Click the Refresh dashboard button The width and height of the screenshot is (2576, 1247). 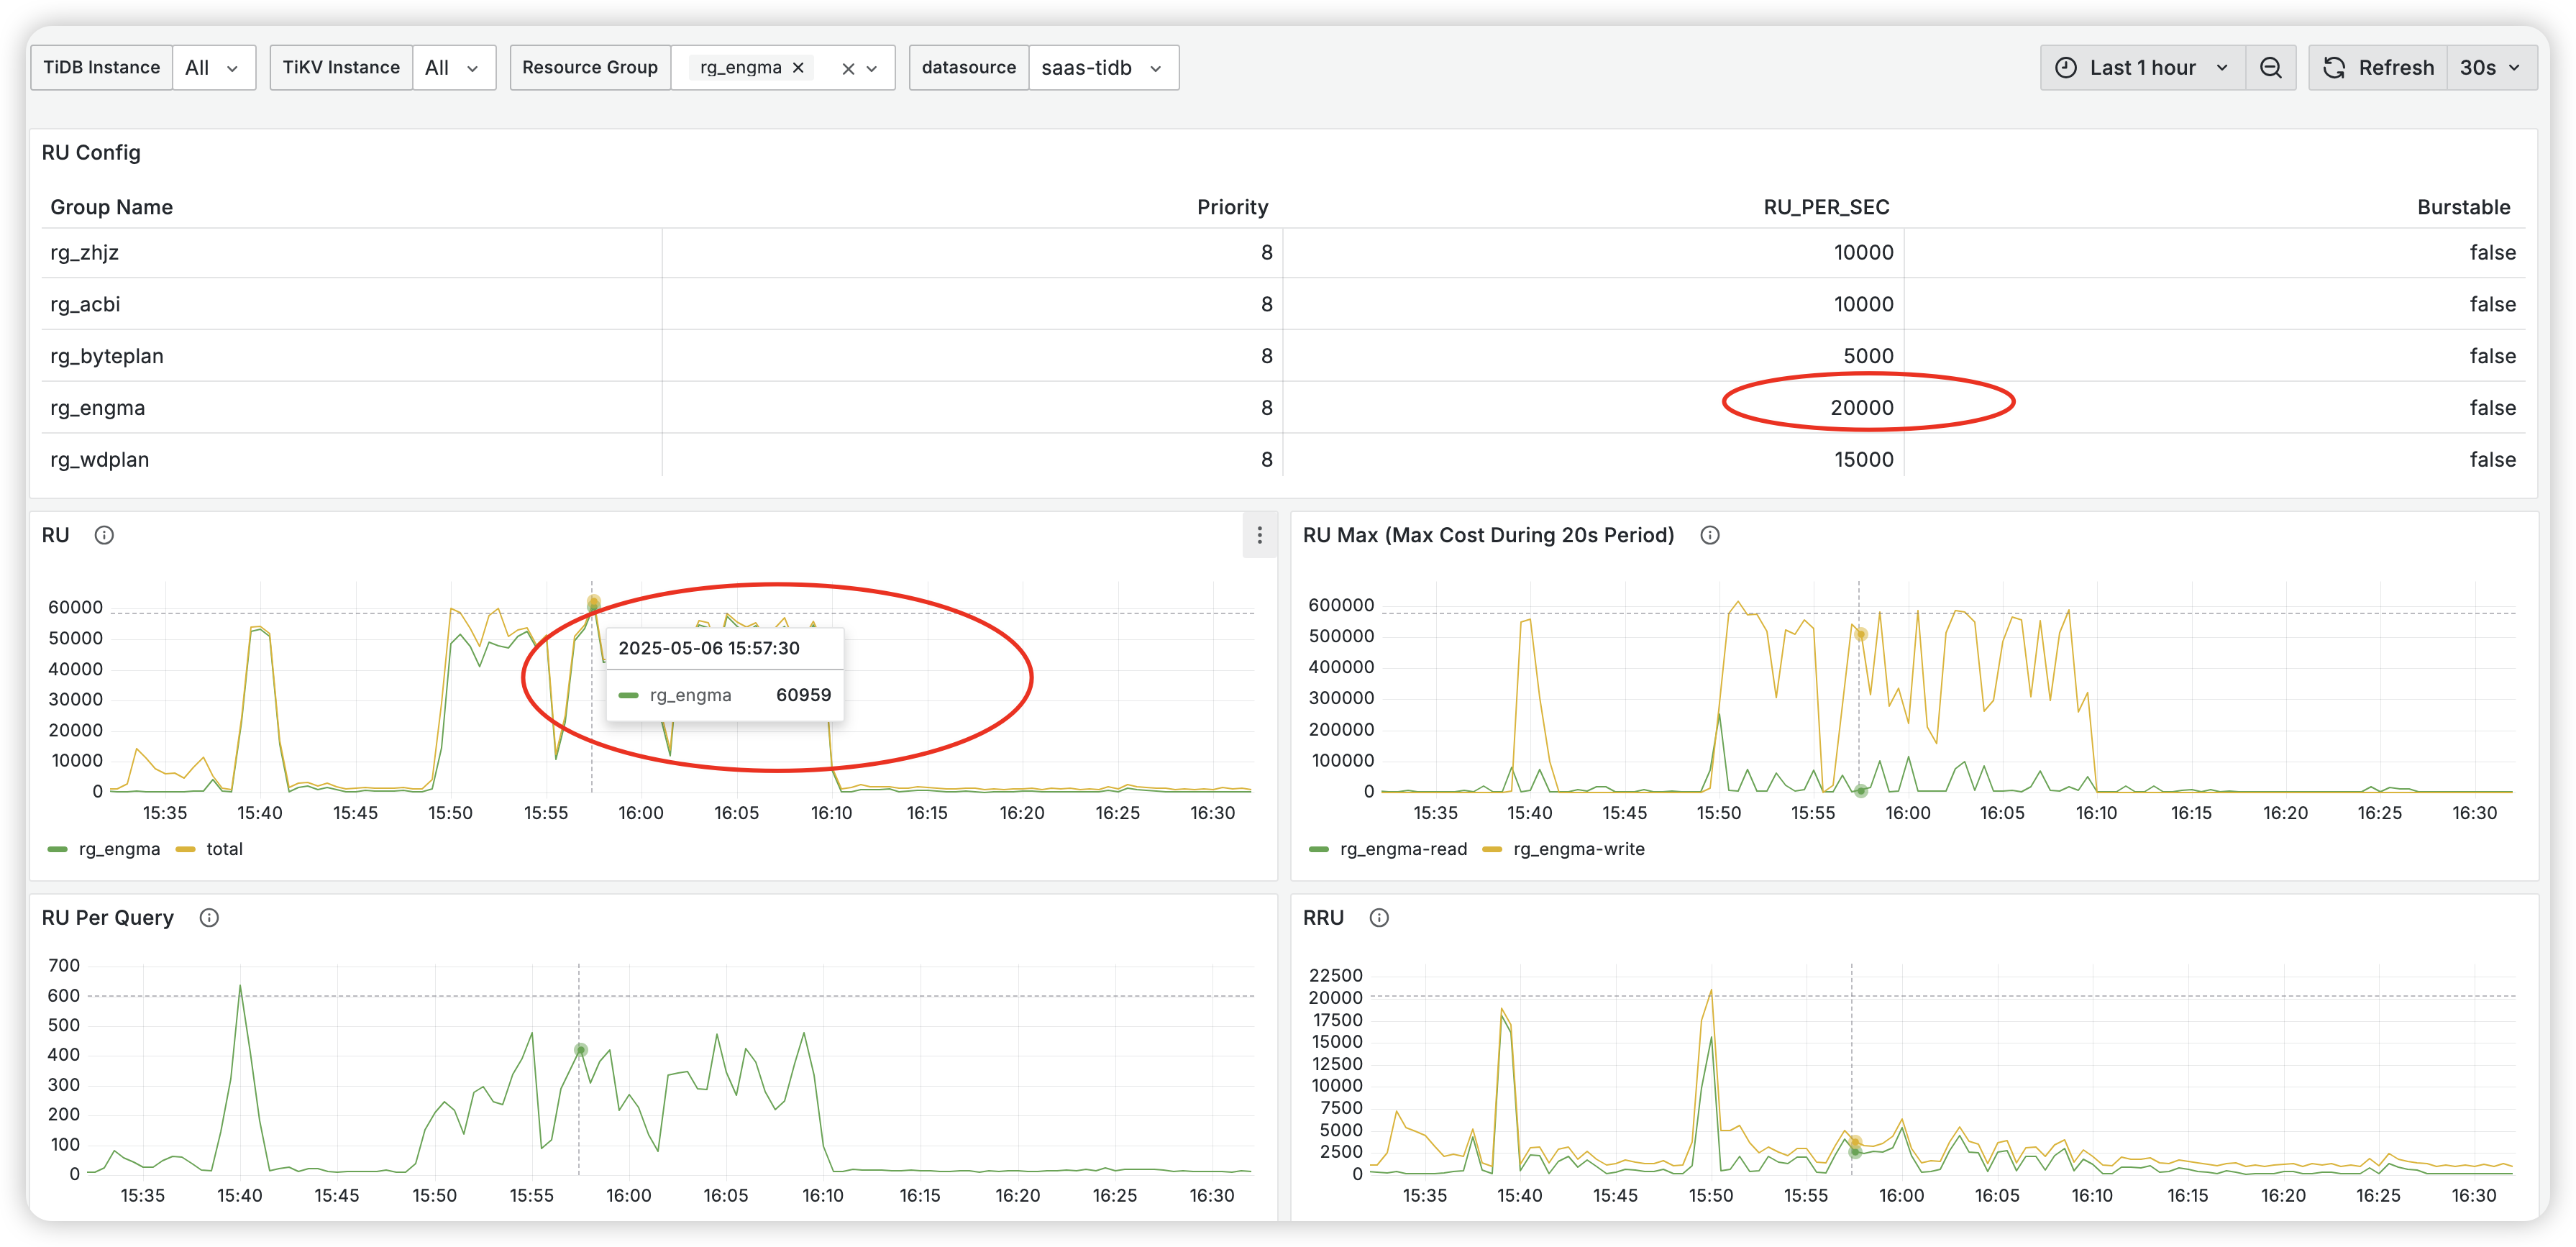(x=2378, y=68)
